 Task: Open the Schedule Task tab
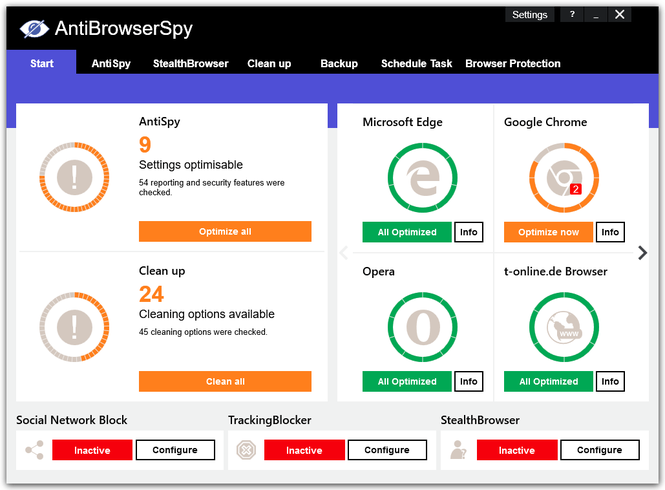416,64
